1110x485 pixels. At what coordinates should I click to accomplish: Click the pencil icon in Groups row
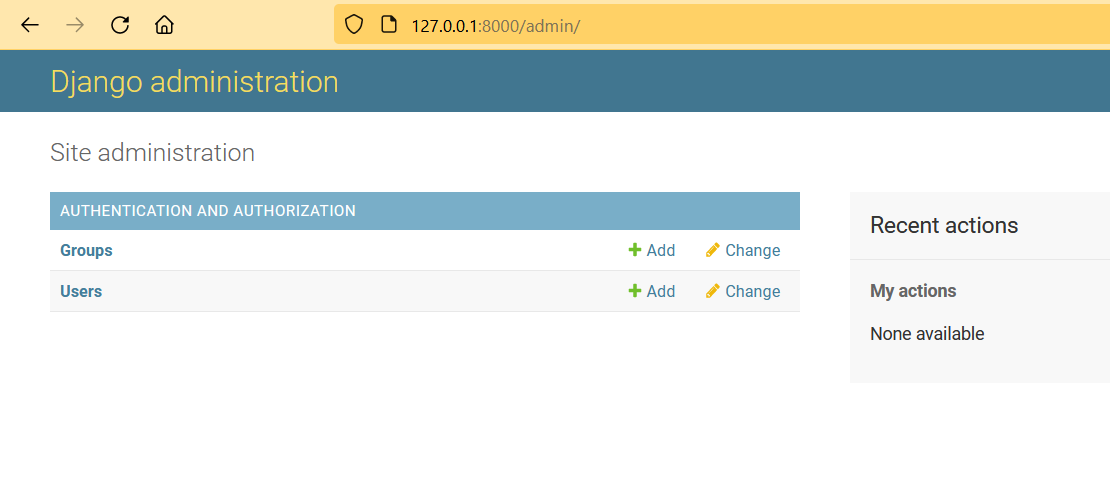point(712,250)
